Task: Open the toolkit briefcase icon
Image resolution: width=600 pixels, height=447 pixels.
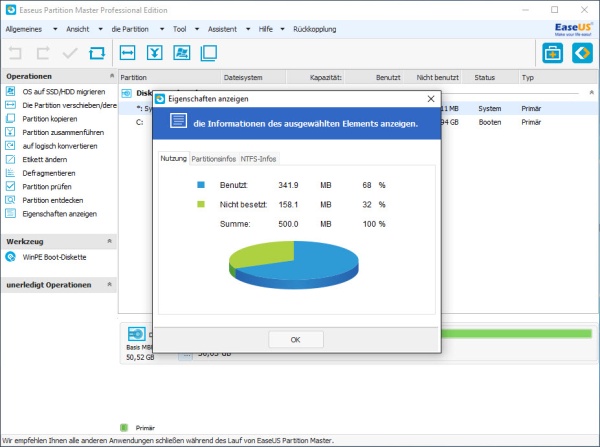Action: click(x=553, y=53)
